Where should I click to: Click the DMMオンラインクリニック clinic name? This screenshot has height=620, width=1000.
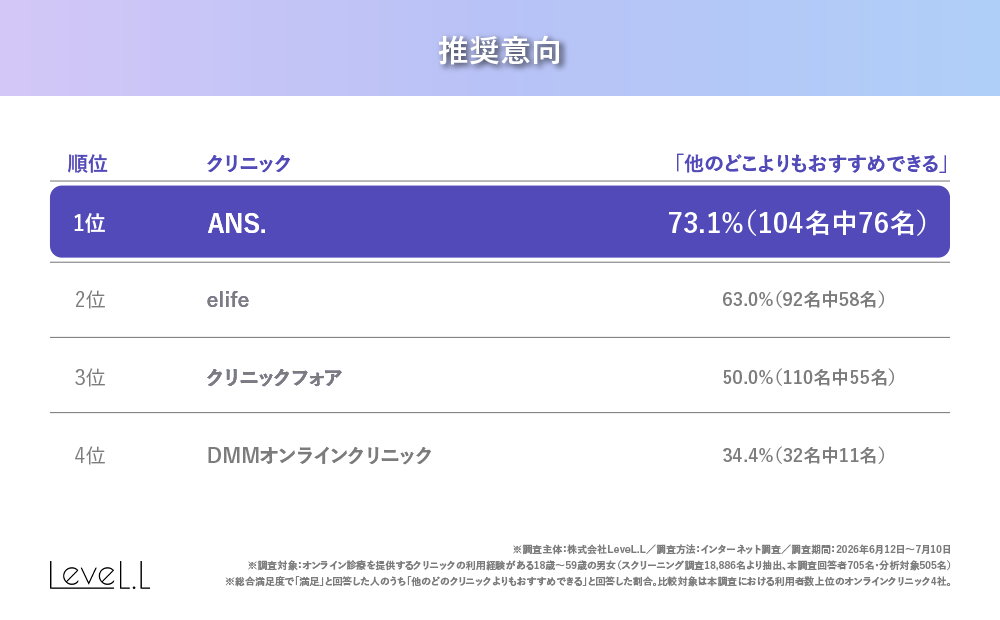pos(320,455)
